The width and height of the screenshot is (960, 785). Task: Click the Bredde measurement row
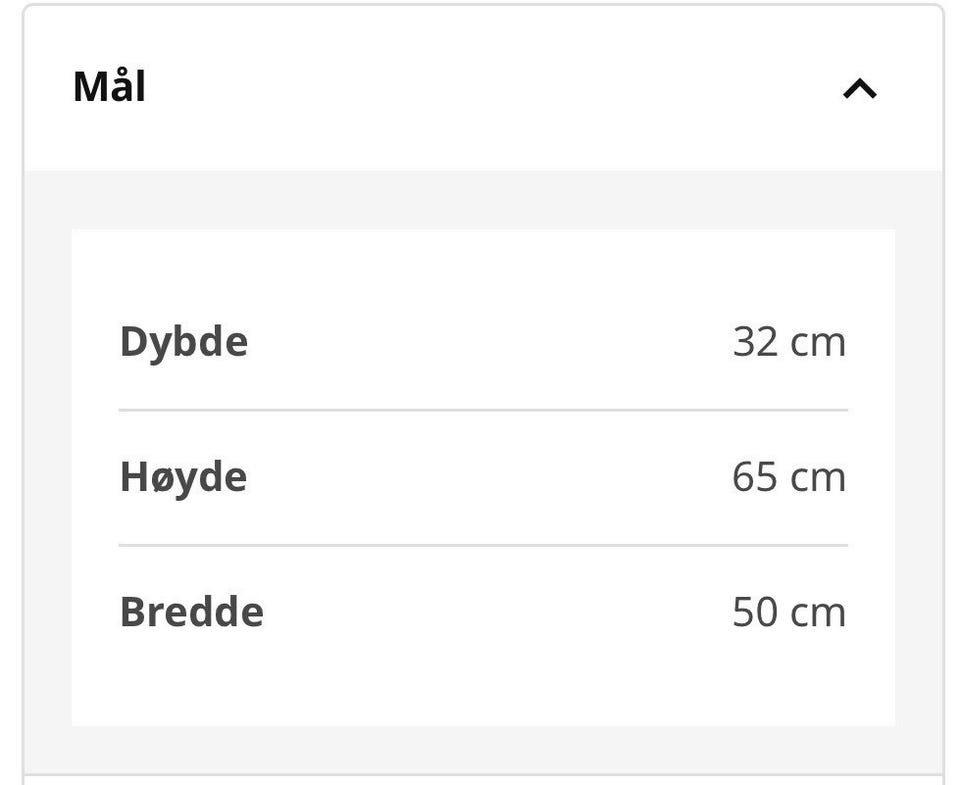tap(483, 612)
